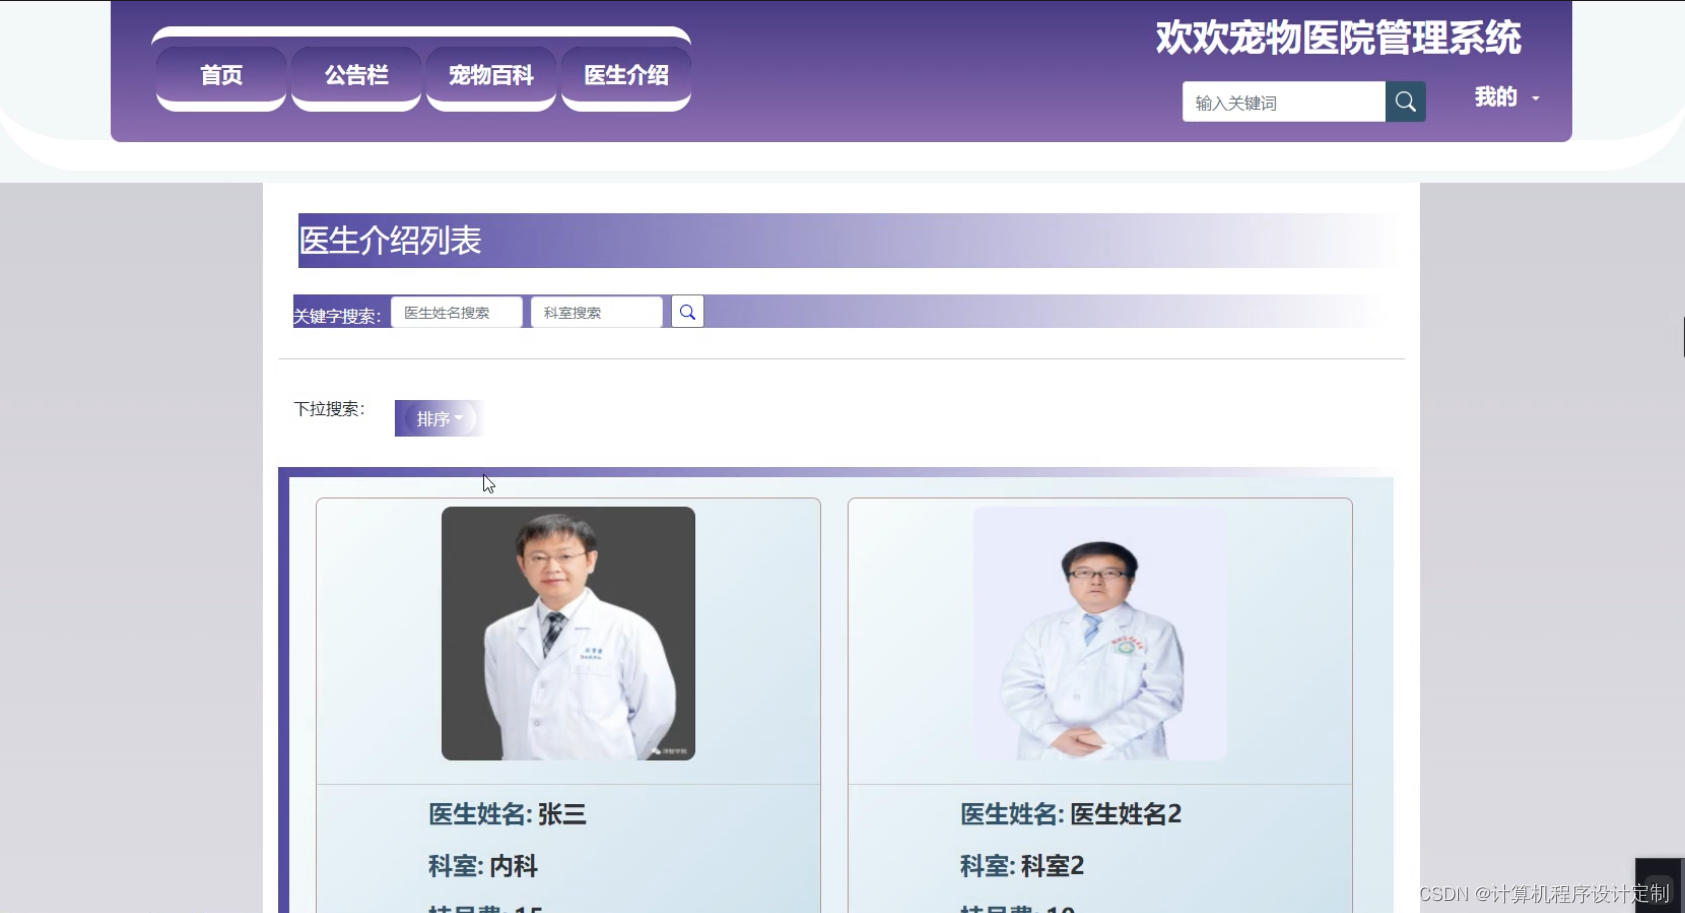The image size is (1685, 913).
Task: Open the 排序 sort dropdown
Action: [x=439, y=419]
